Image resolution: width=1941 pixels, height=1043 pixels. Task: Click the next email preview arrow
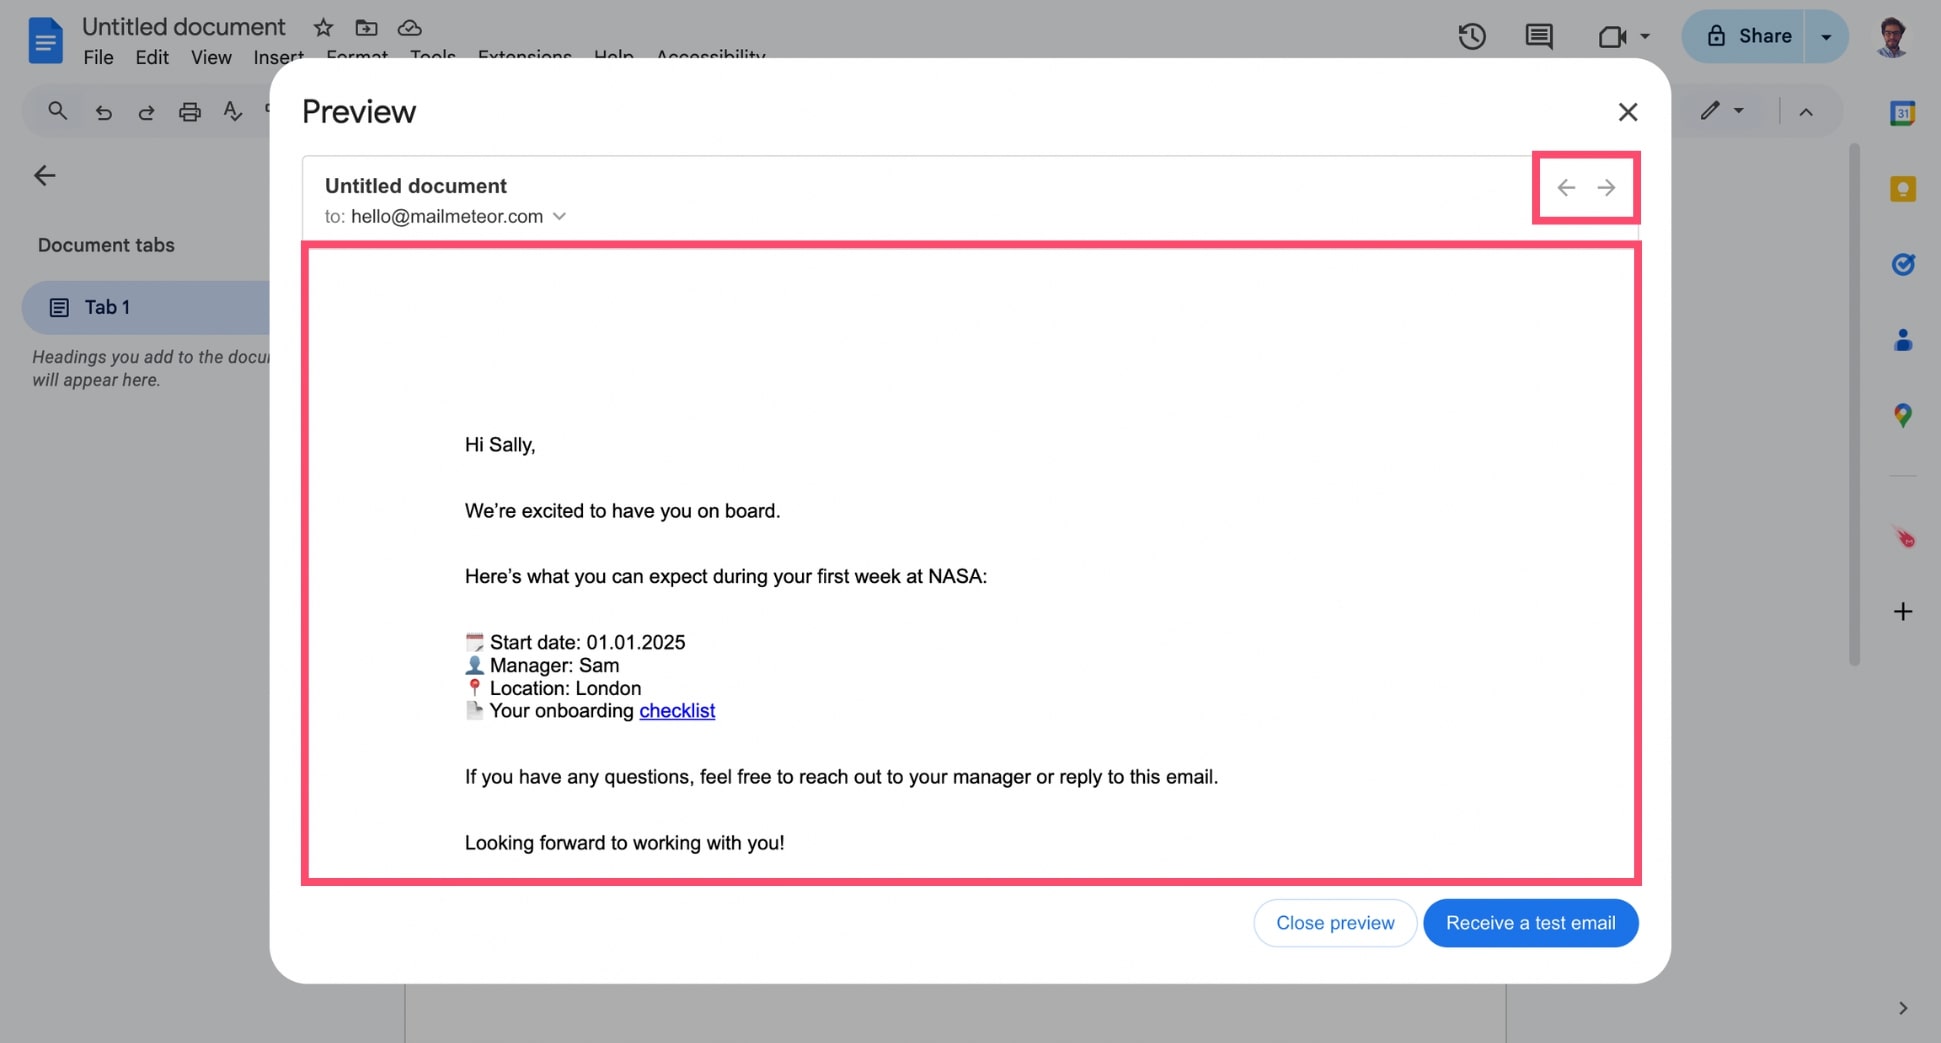[x=1605, y=186]
